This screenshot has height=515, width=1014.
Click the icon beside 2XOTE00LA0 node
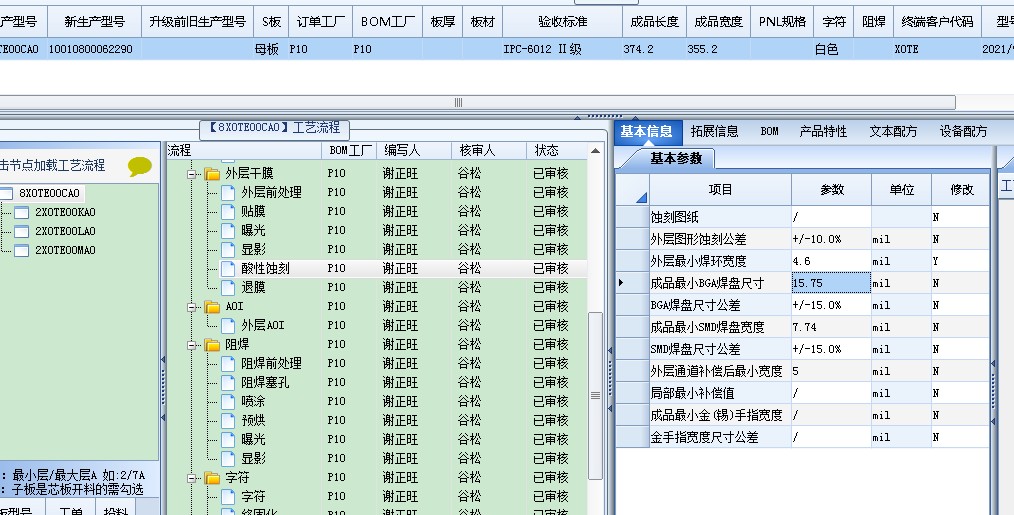pyautogui.click(x=21, y=231)
